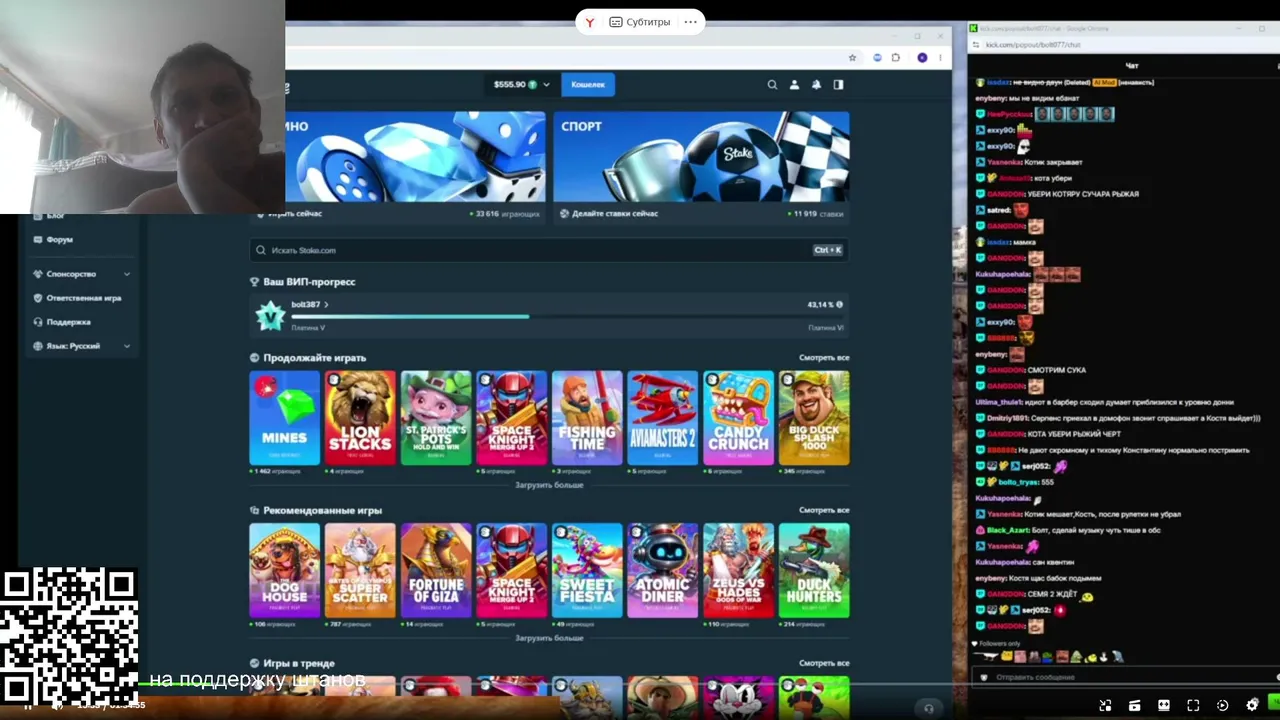1280x720 pixels.
Task: Enter fullscreen from the video controls
Action: pos(1193,705)
